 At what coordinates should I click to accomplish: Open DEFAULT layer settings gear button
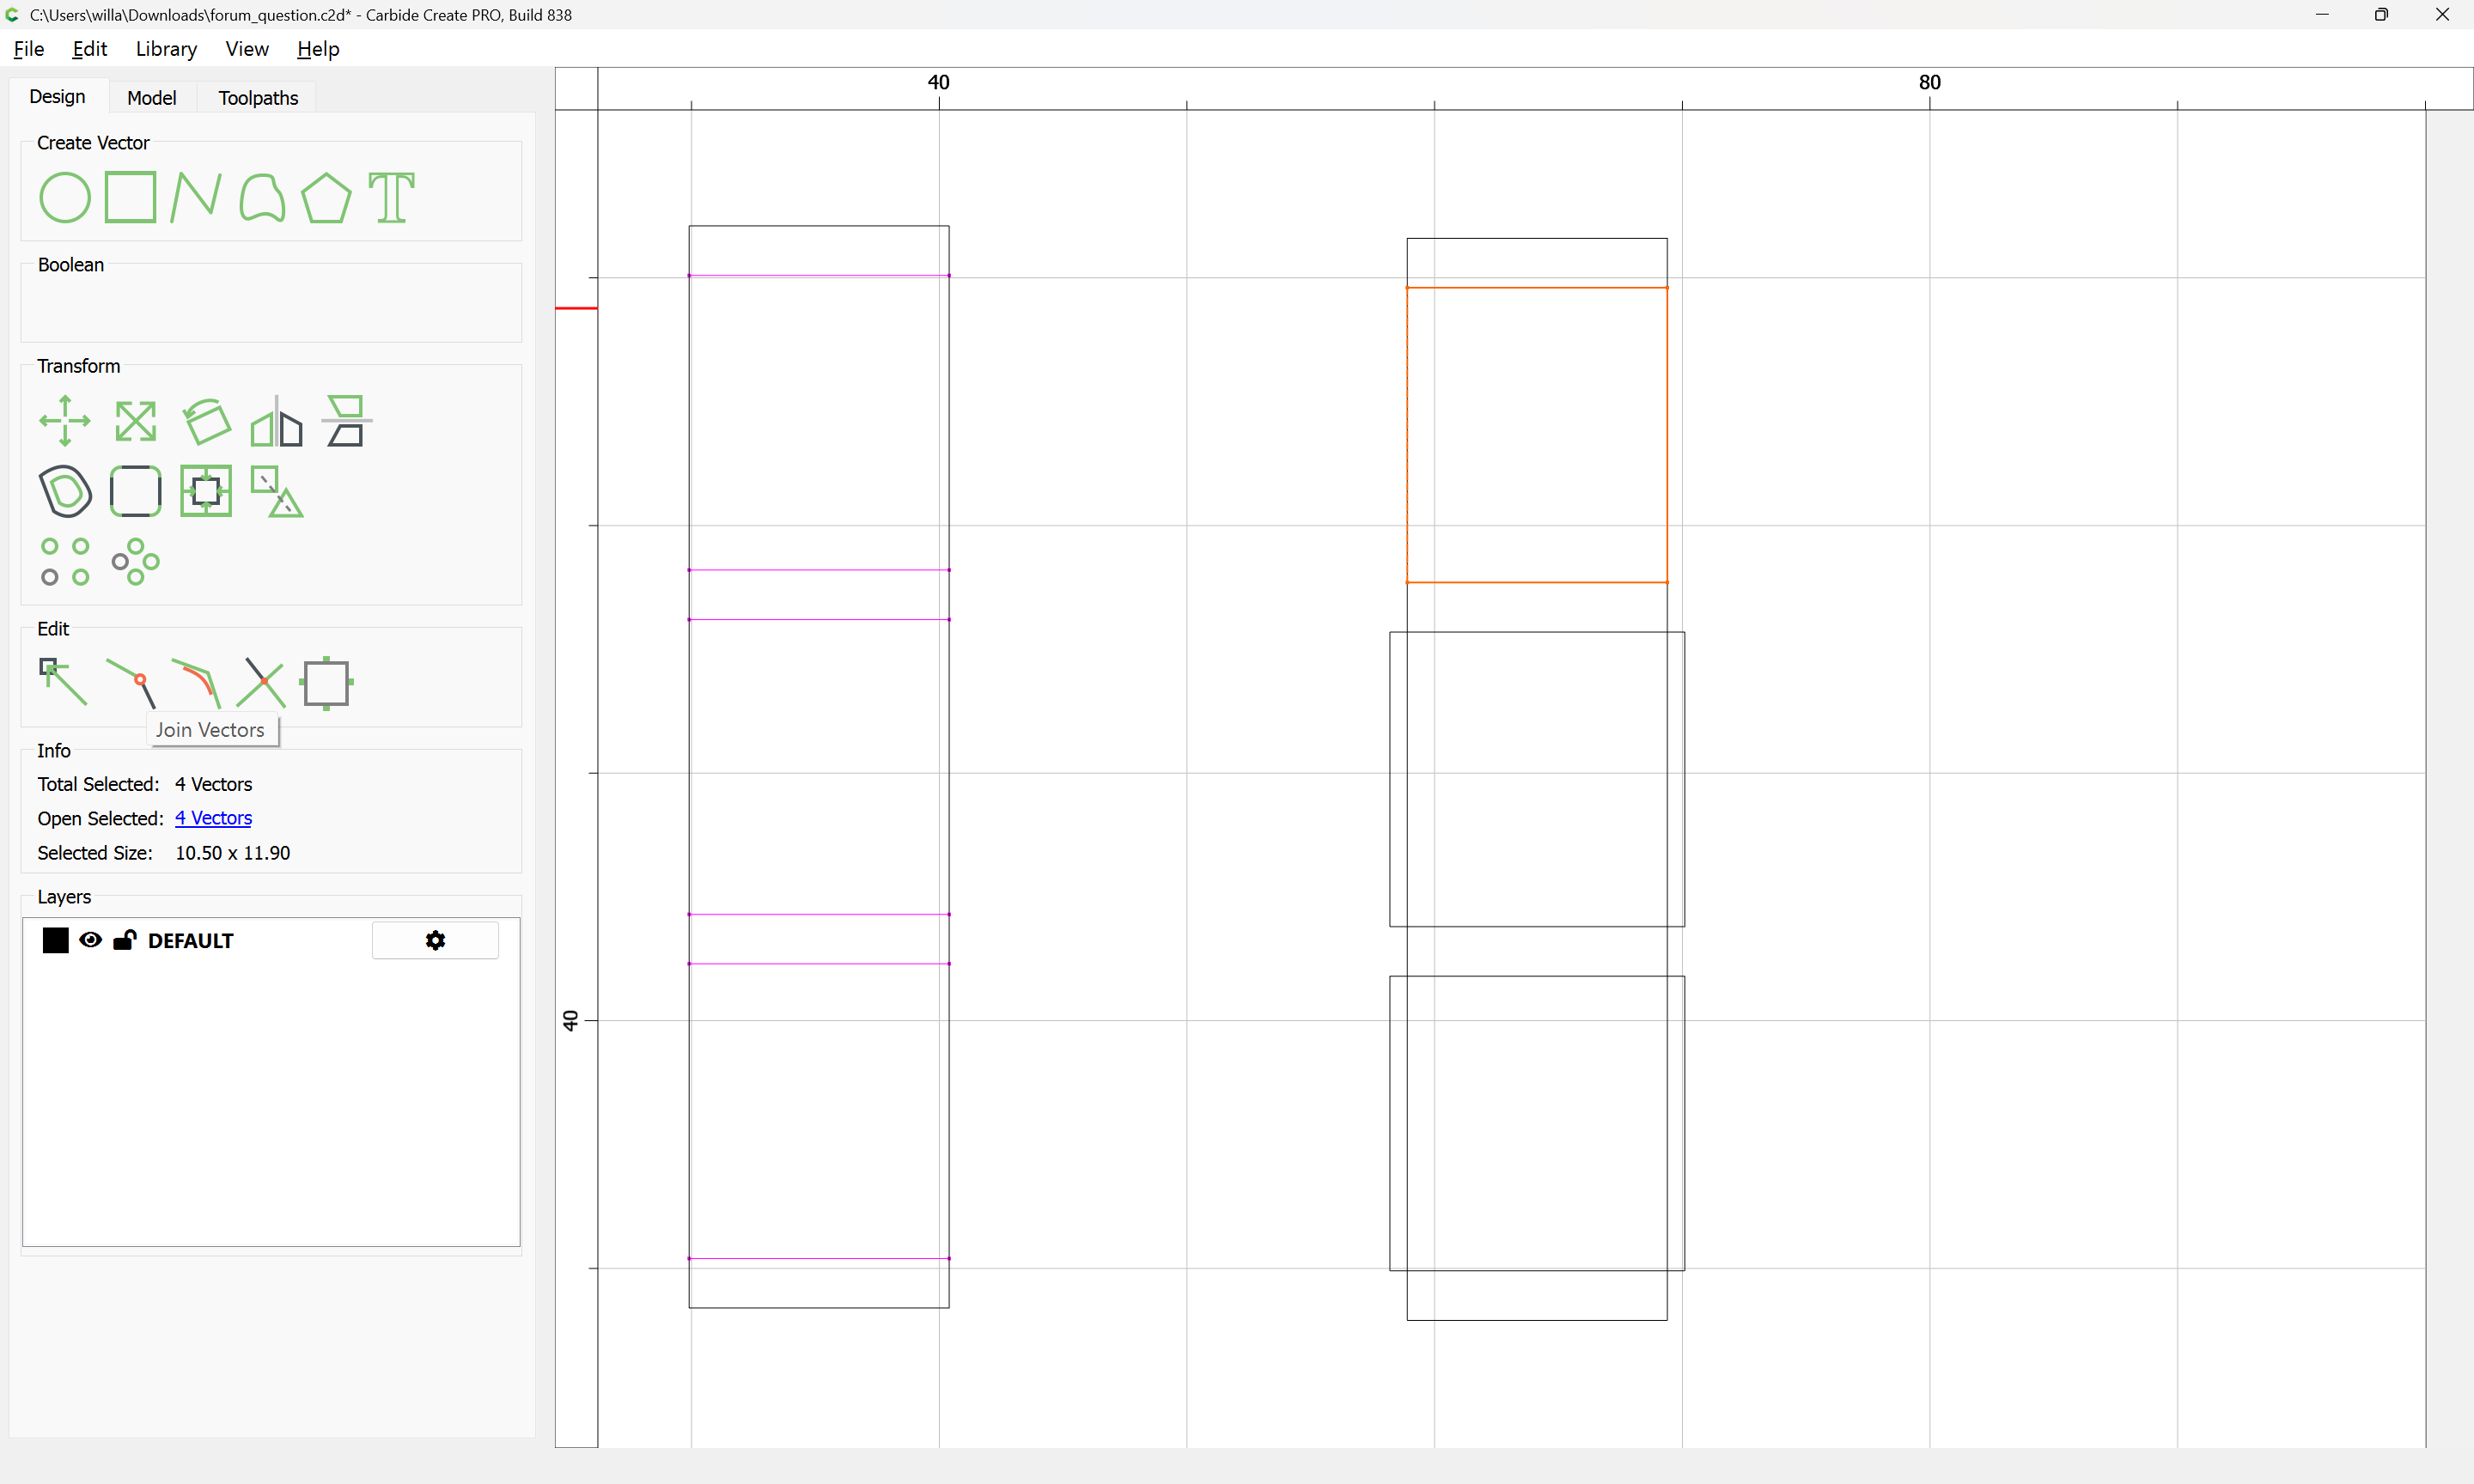(x=435, y=940)
